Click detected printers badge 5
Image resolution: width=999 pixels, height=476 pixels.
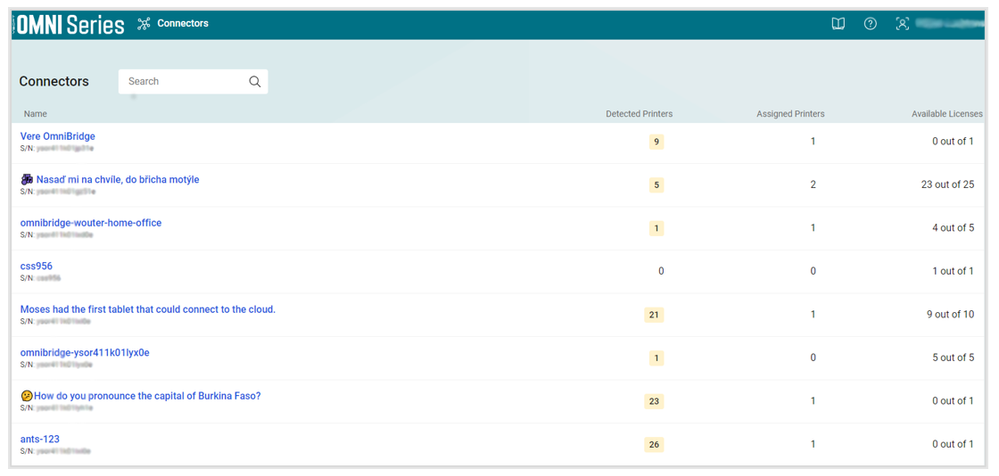tap(656, 185)
